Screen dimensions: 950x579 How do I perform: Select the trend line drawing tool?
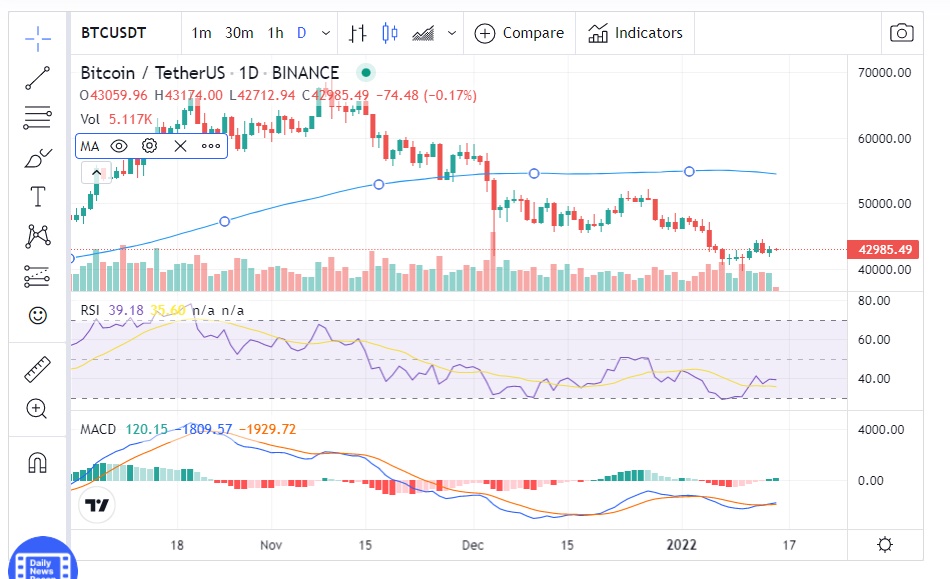pos(38,78)
